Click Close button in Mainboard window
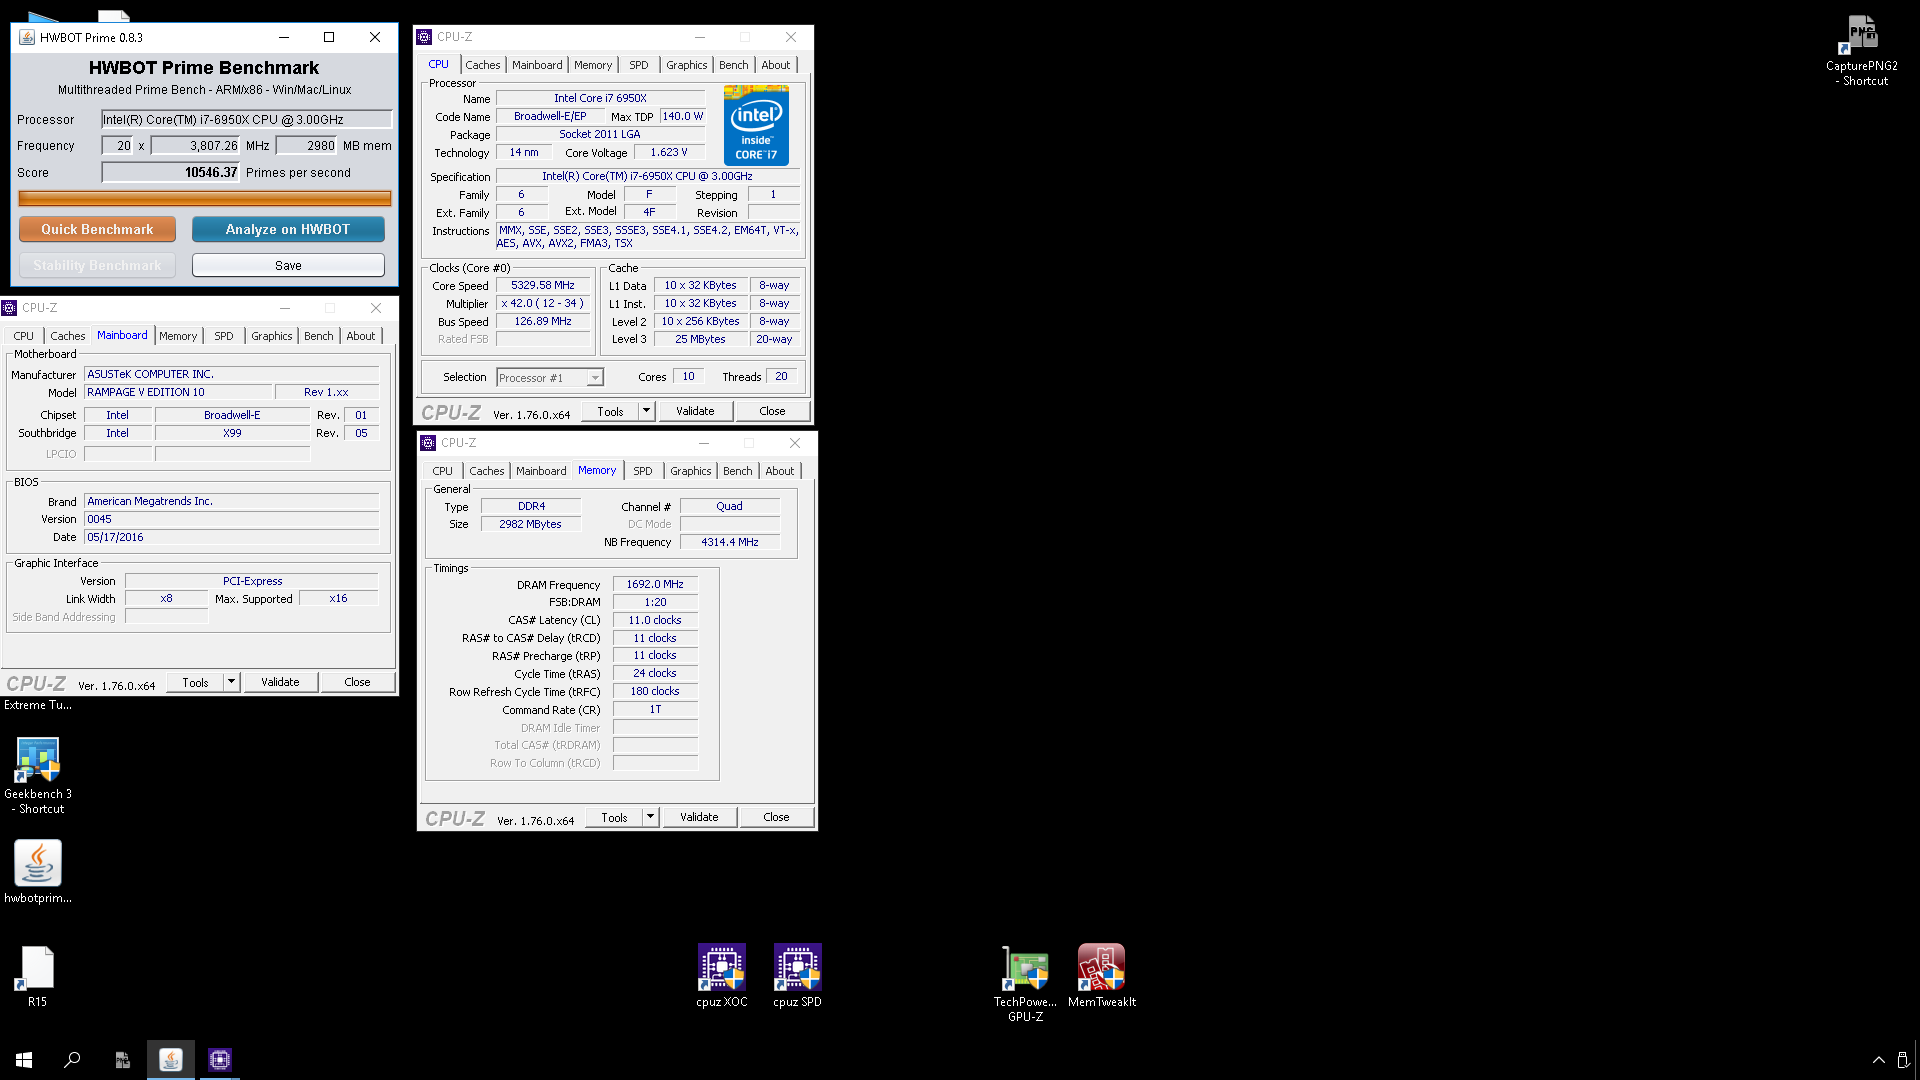 click(x=358, y=682)
